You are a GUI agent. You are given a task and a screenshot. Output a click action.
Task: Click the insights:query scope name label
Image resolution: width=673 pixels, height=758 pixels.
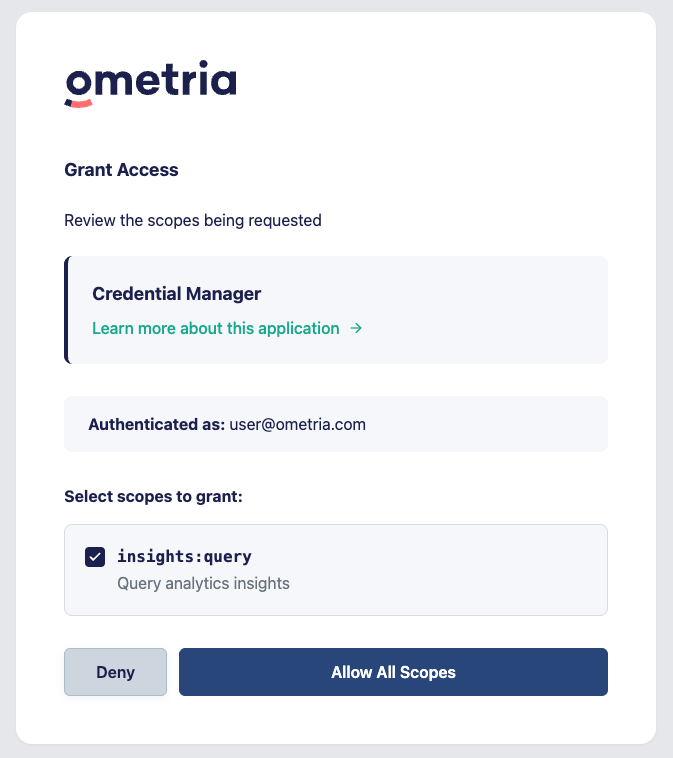coord(184,556)
